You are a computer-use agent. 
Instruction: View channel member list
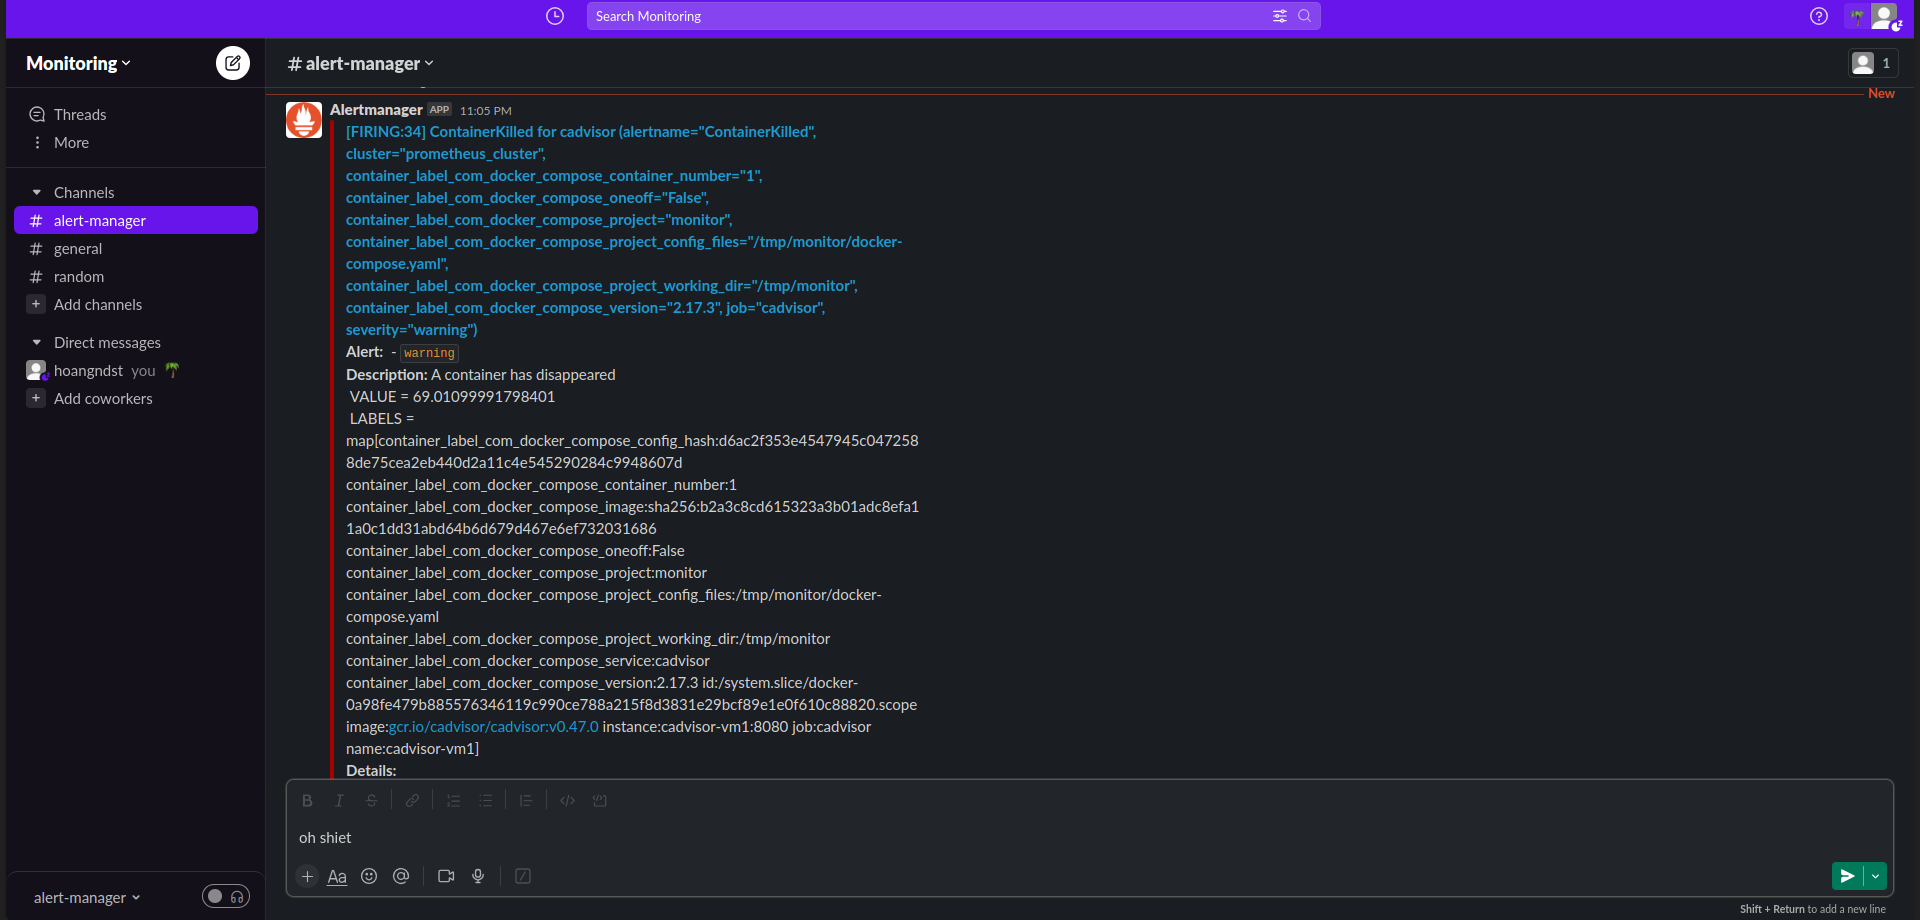[1873, 63]
